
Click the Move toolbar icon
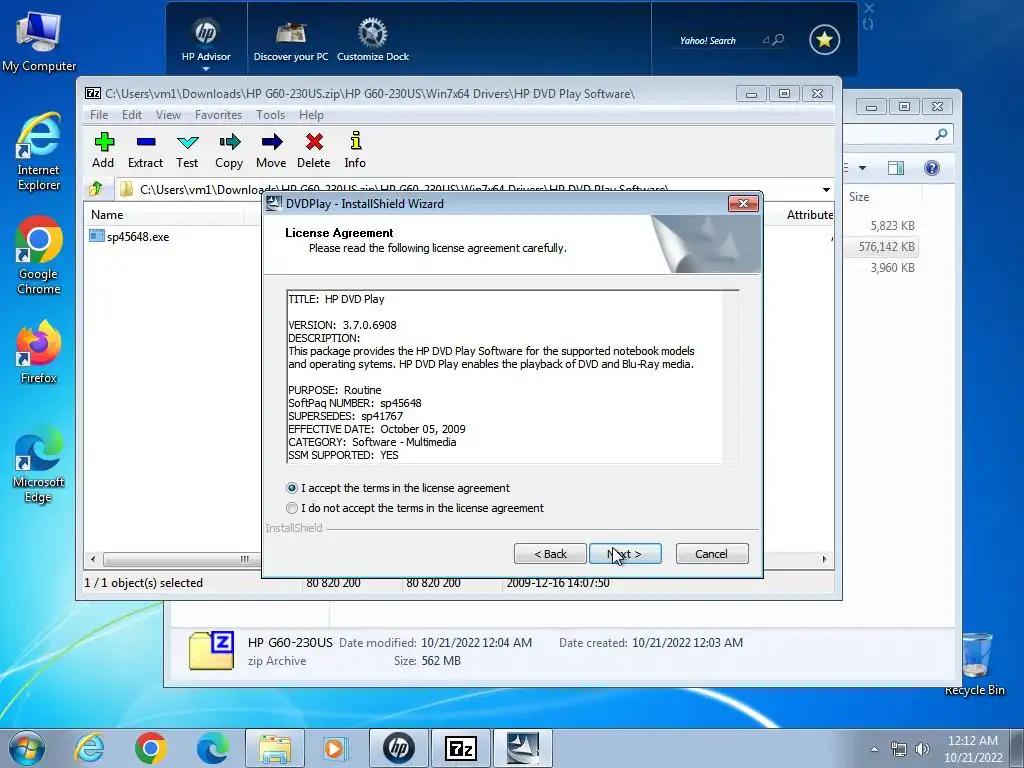[271, 150]
